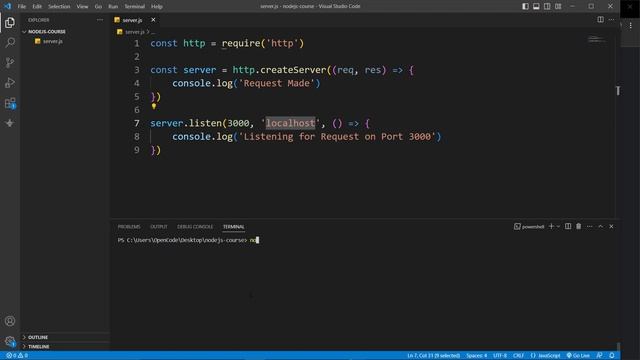Screen dimensions: 640x360
Task: Click server.js in the breadcrumb
Action: click(134, 31)
